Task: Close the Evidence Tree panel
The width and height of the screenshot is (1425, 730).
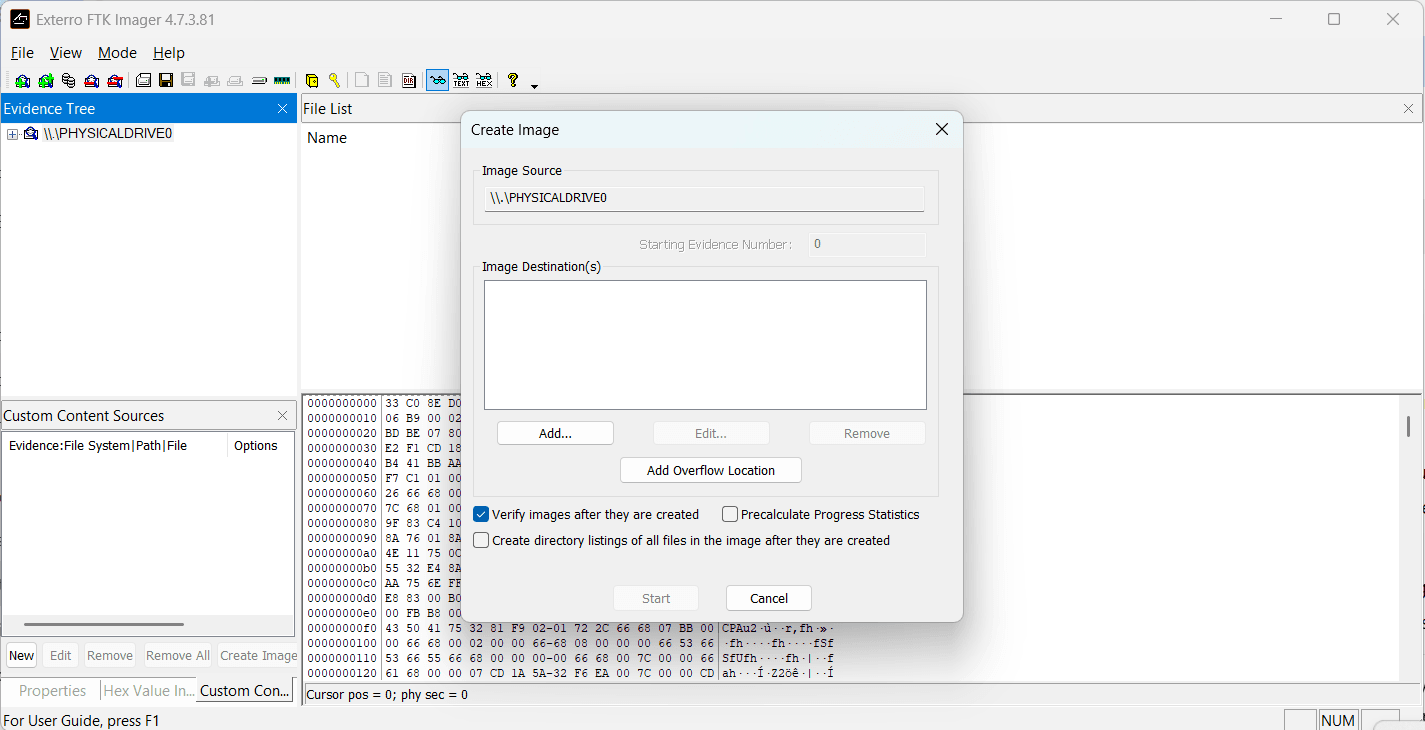Action: pos(282,109)
